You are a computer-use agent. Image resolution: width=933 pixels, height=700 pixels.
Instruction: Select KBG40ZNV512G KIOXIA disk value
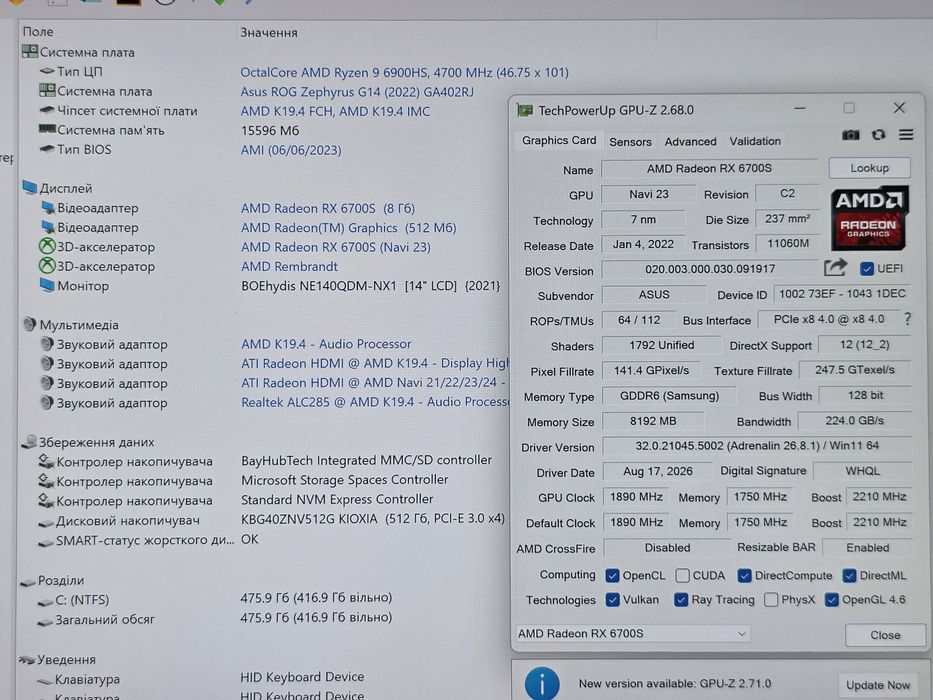[373, 519]
